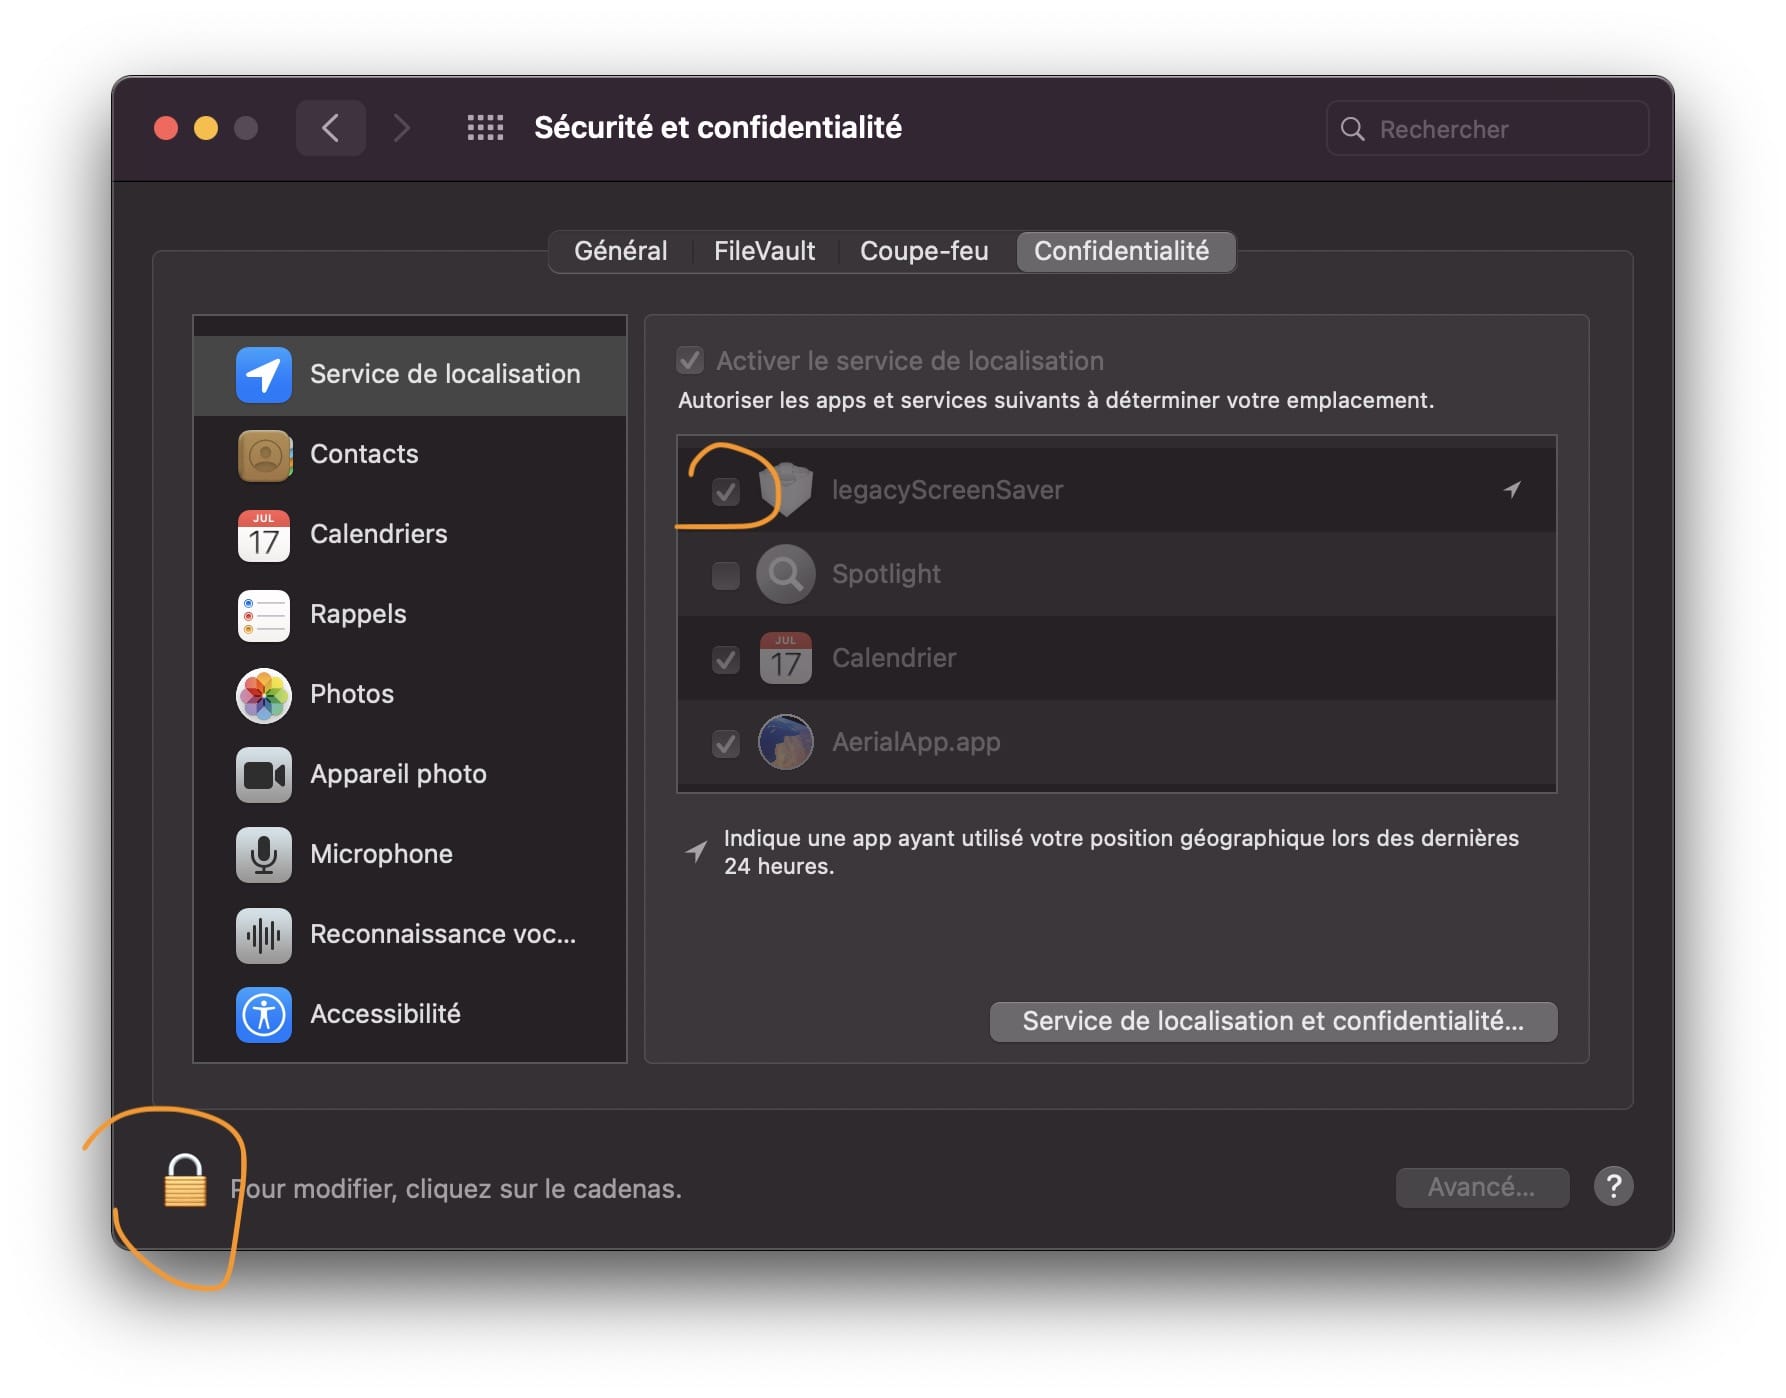Select Appareil photo label in sidebar

click(399, 774)
